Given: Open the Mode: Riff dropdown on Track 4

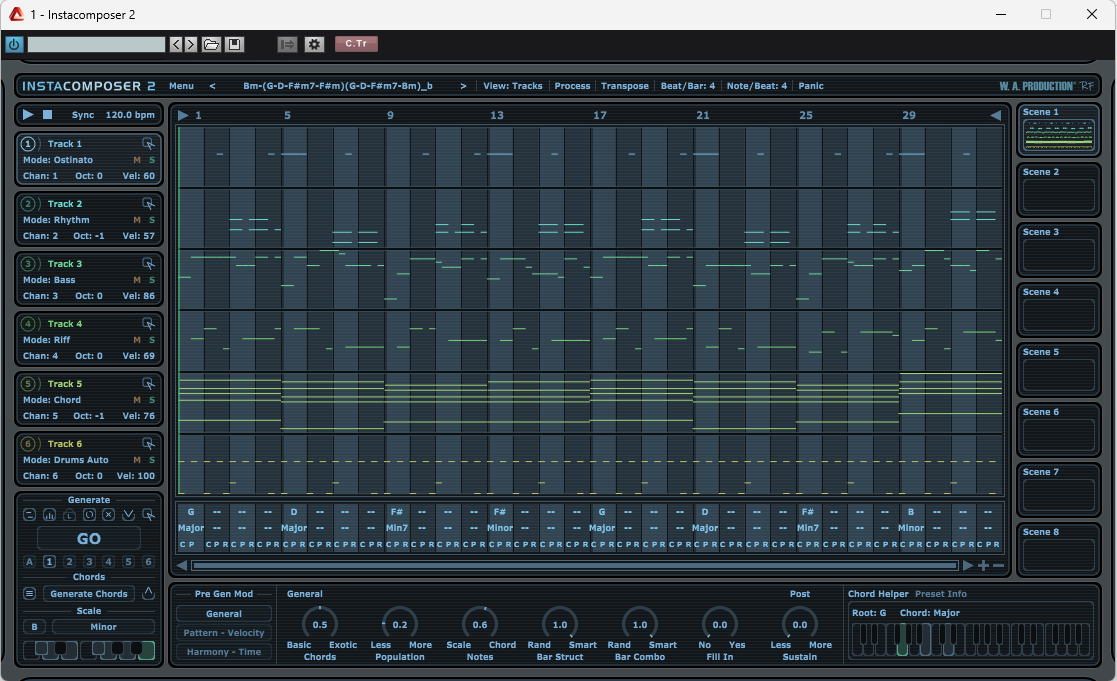Looking at the screenshot, I should pyautogui.click(x=46, y=340).
